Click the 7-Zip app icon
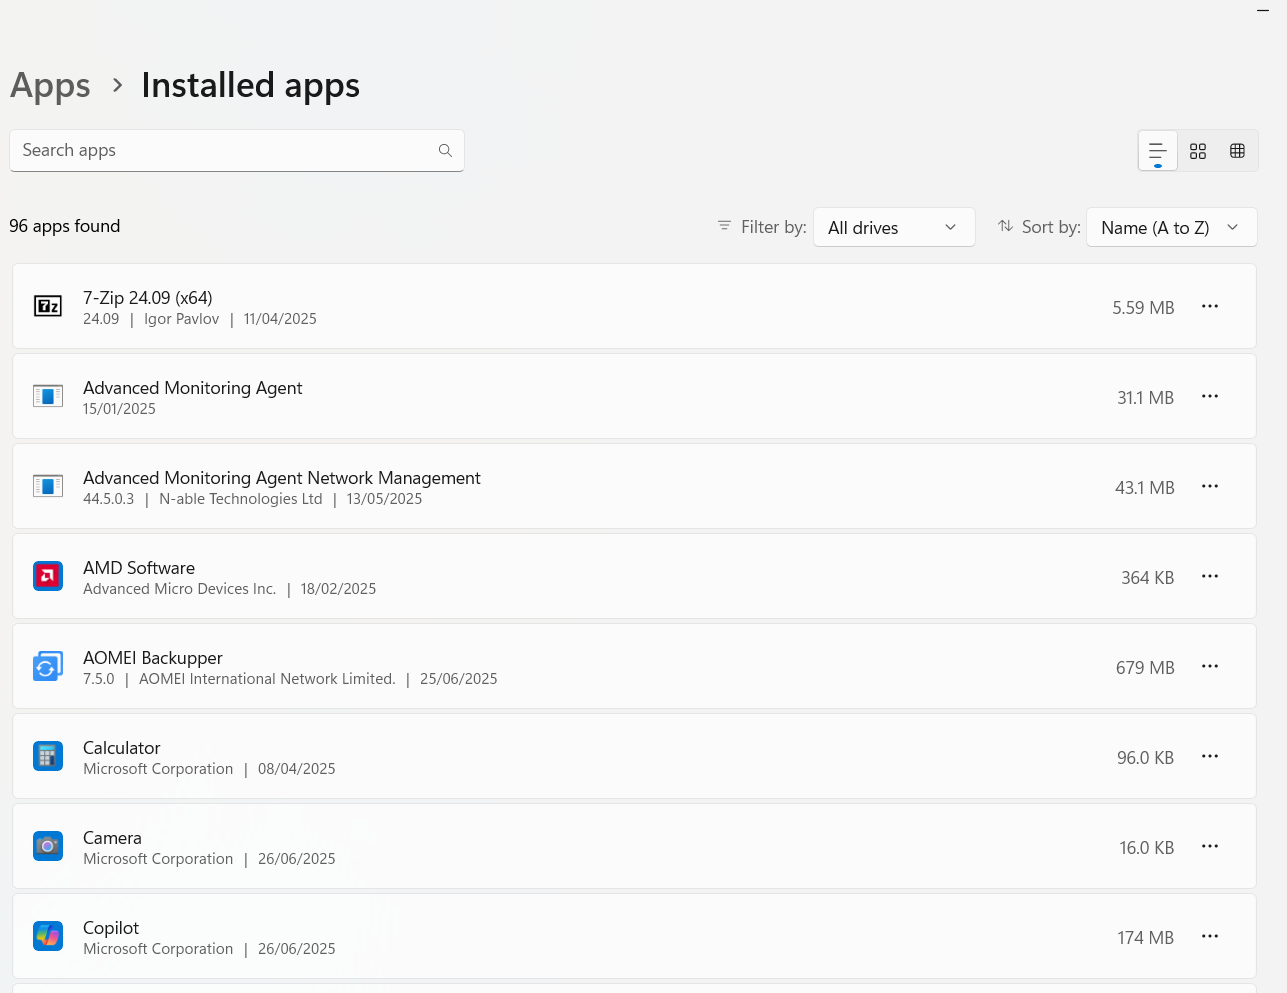This screenshot has width=1287, height=993. 48,306
